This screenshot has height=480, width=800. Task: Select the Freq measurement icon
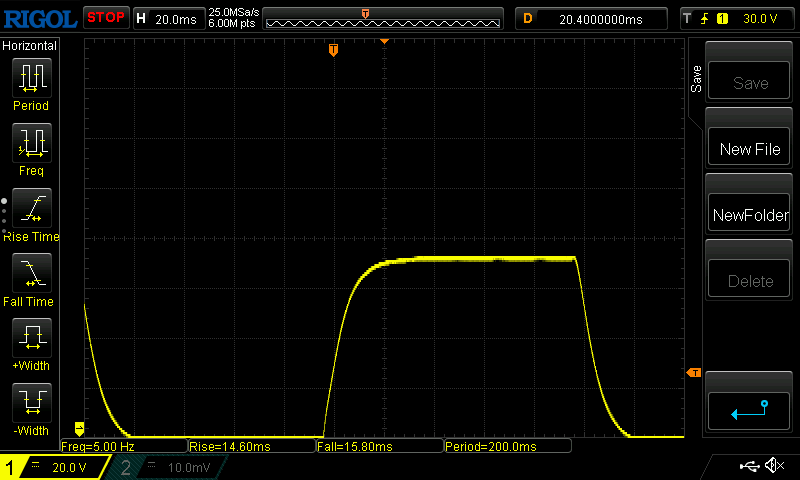point(31,143)
